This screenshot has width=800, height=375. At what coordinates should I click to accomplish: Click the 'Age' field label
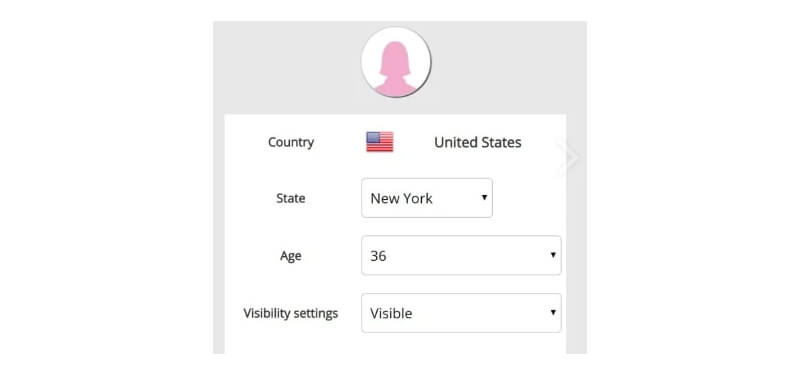point(290,256)
